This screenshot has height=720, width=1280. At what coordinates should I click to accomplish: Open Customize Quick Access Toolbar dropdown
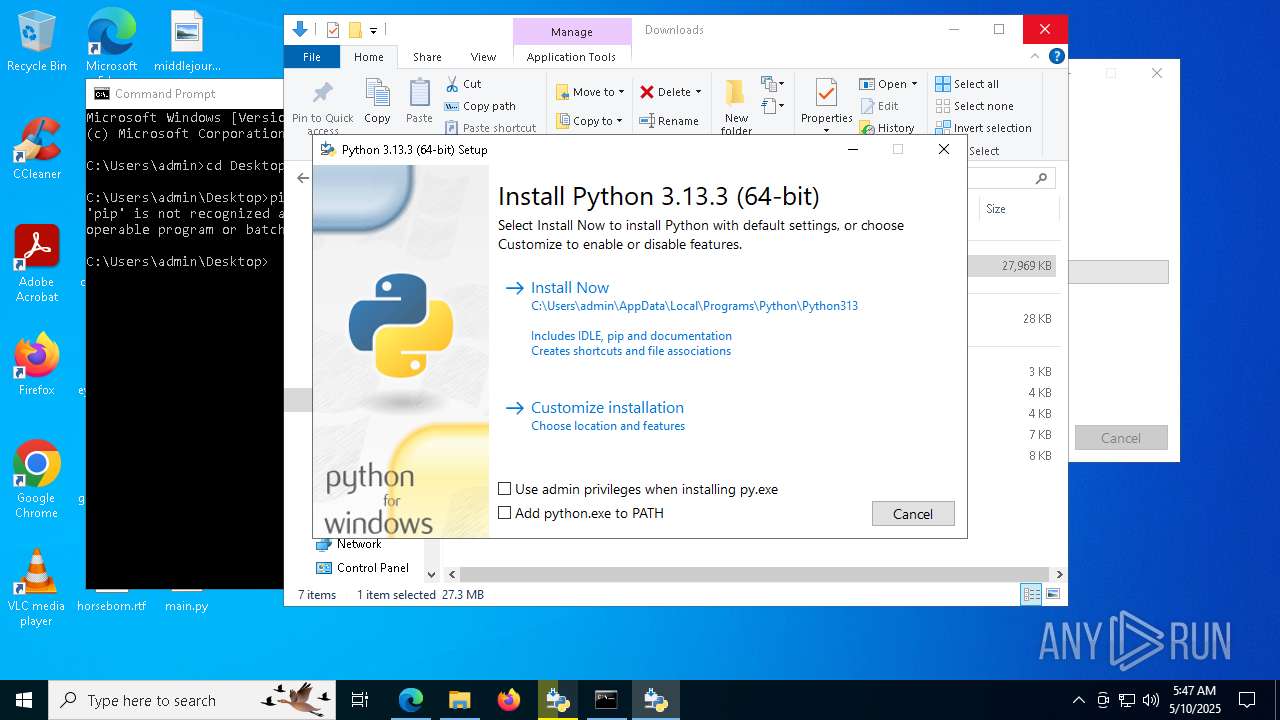373,30
